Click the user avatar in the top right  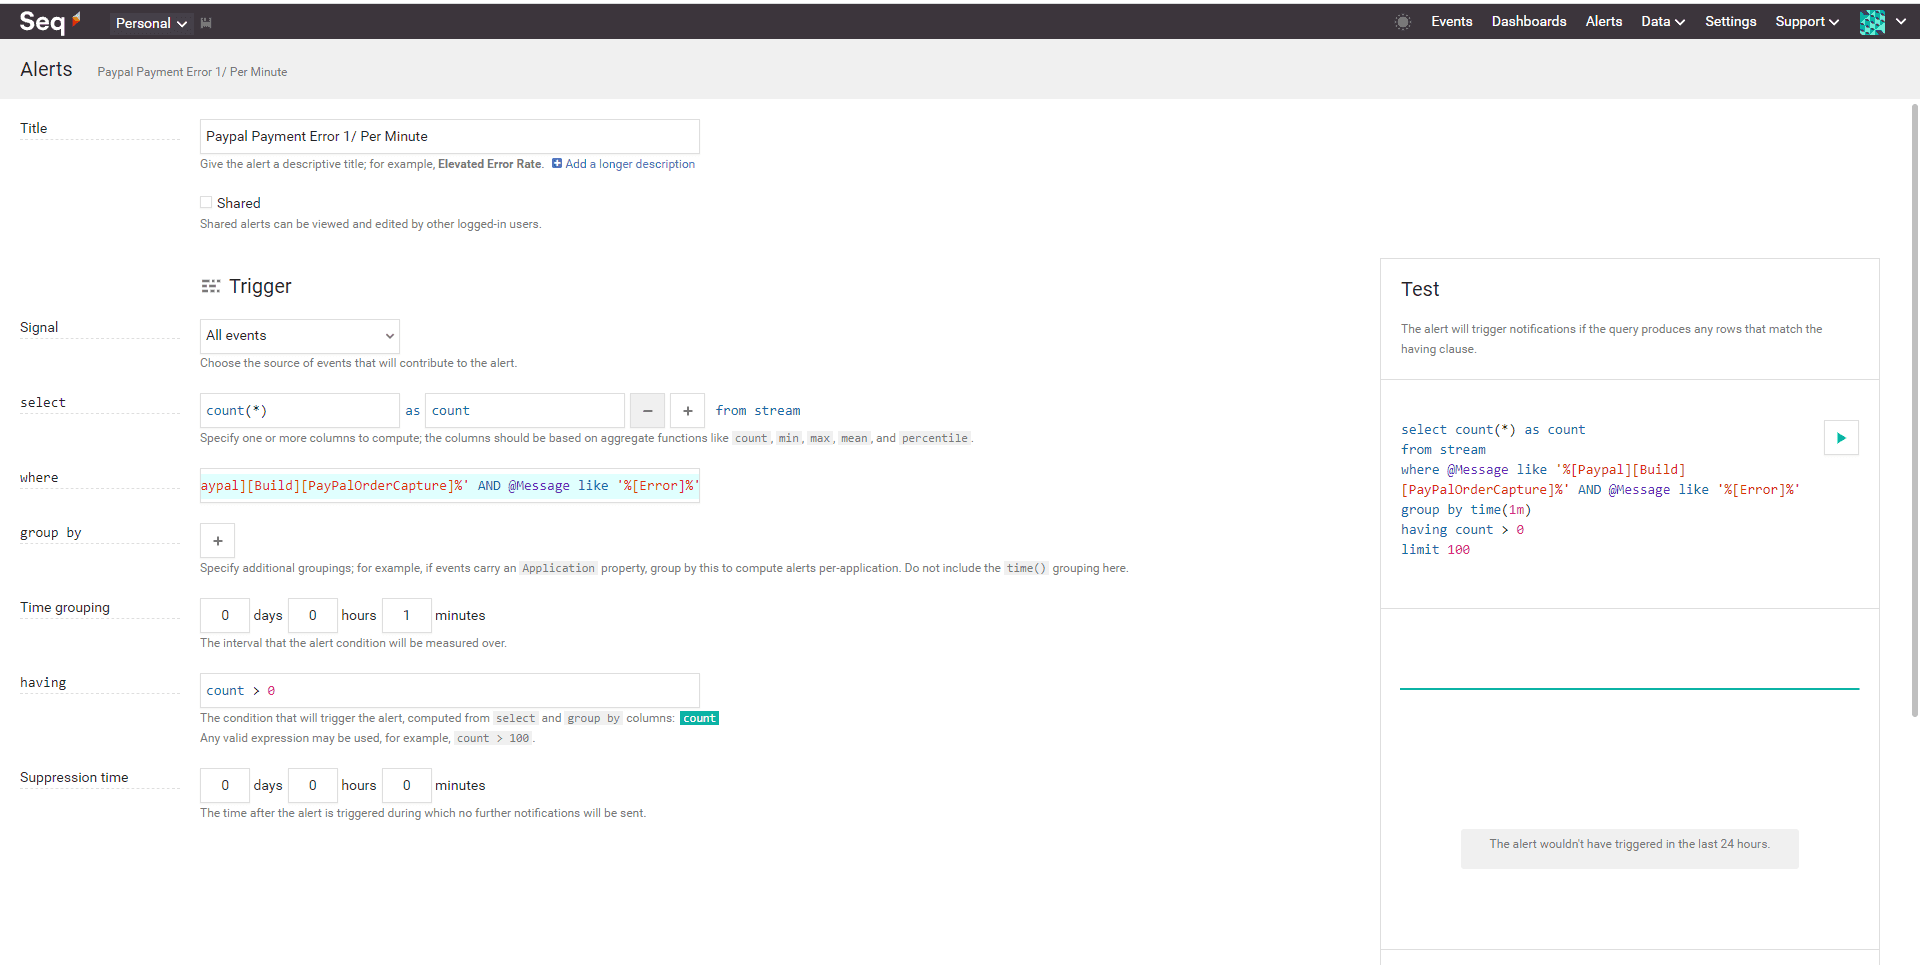pos(1872,21)
